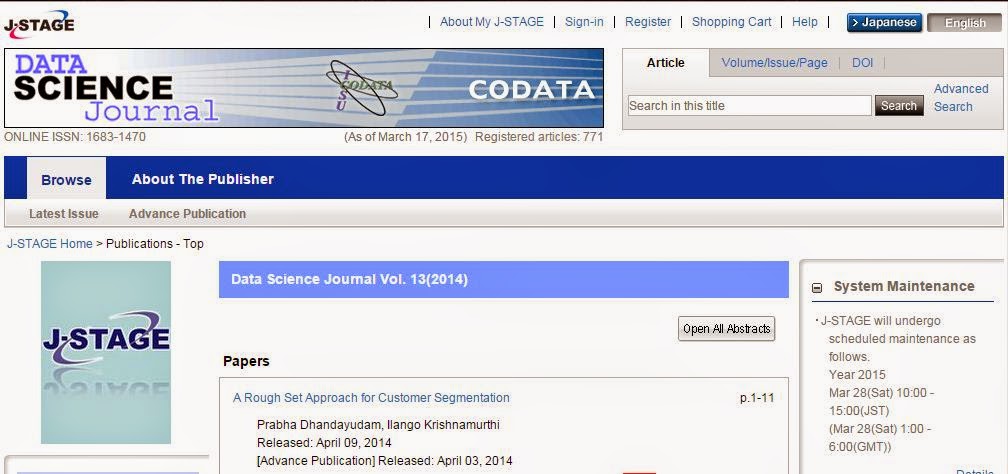1008x474 pixels.
Task: Open the Help link
Action: tap(805, 22)
